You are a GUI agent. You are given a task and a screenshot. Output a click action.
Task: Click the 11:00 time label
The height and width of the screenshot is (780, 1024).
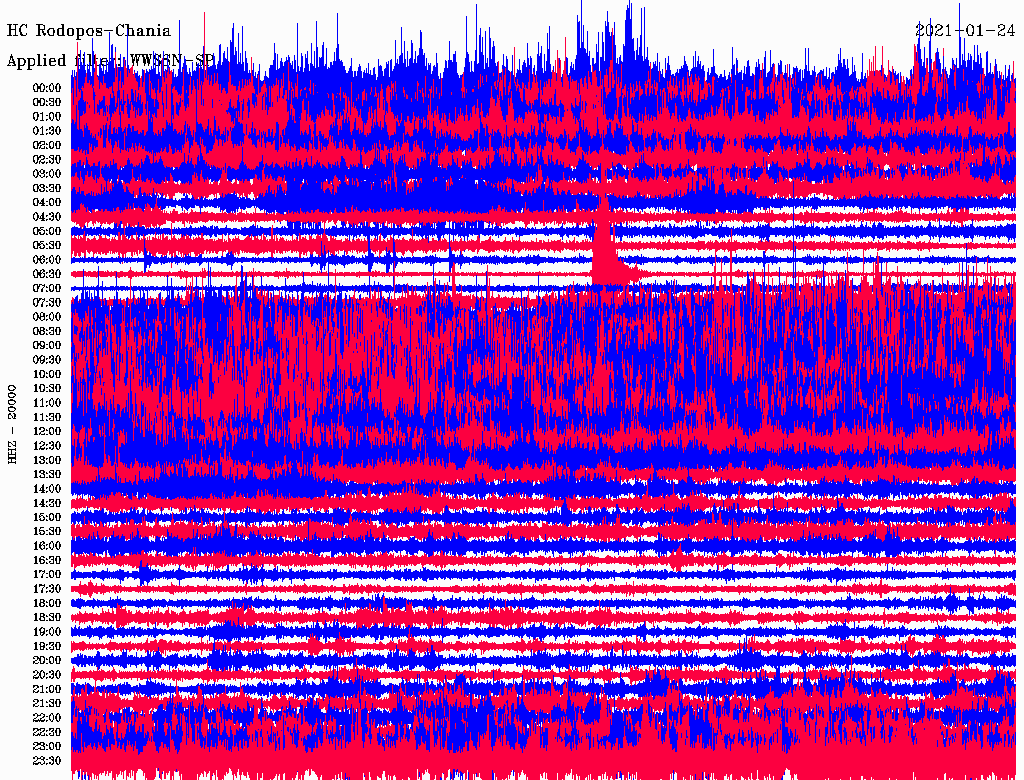pyautogui.click(x=46, y=402)
